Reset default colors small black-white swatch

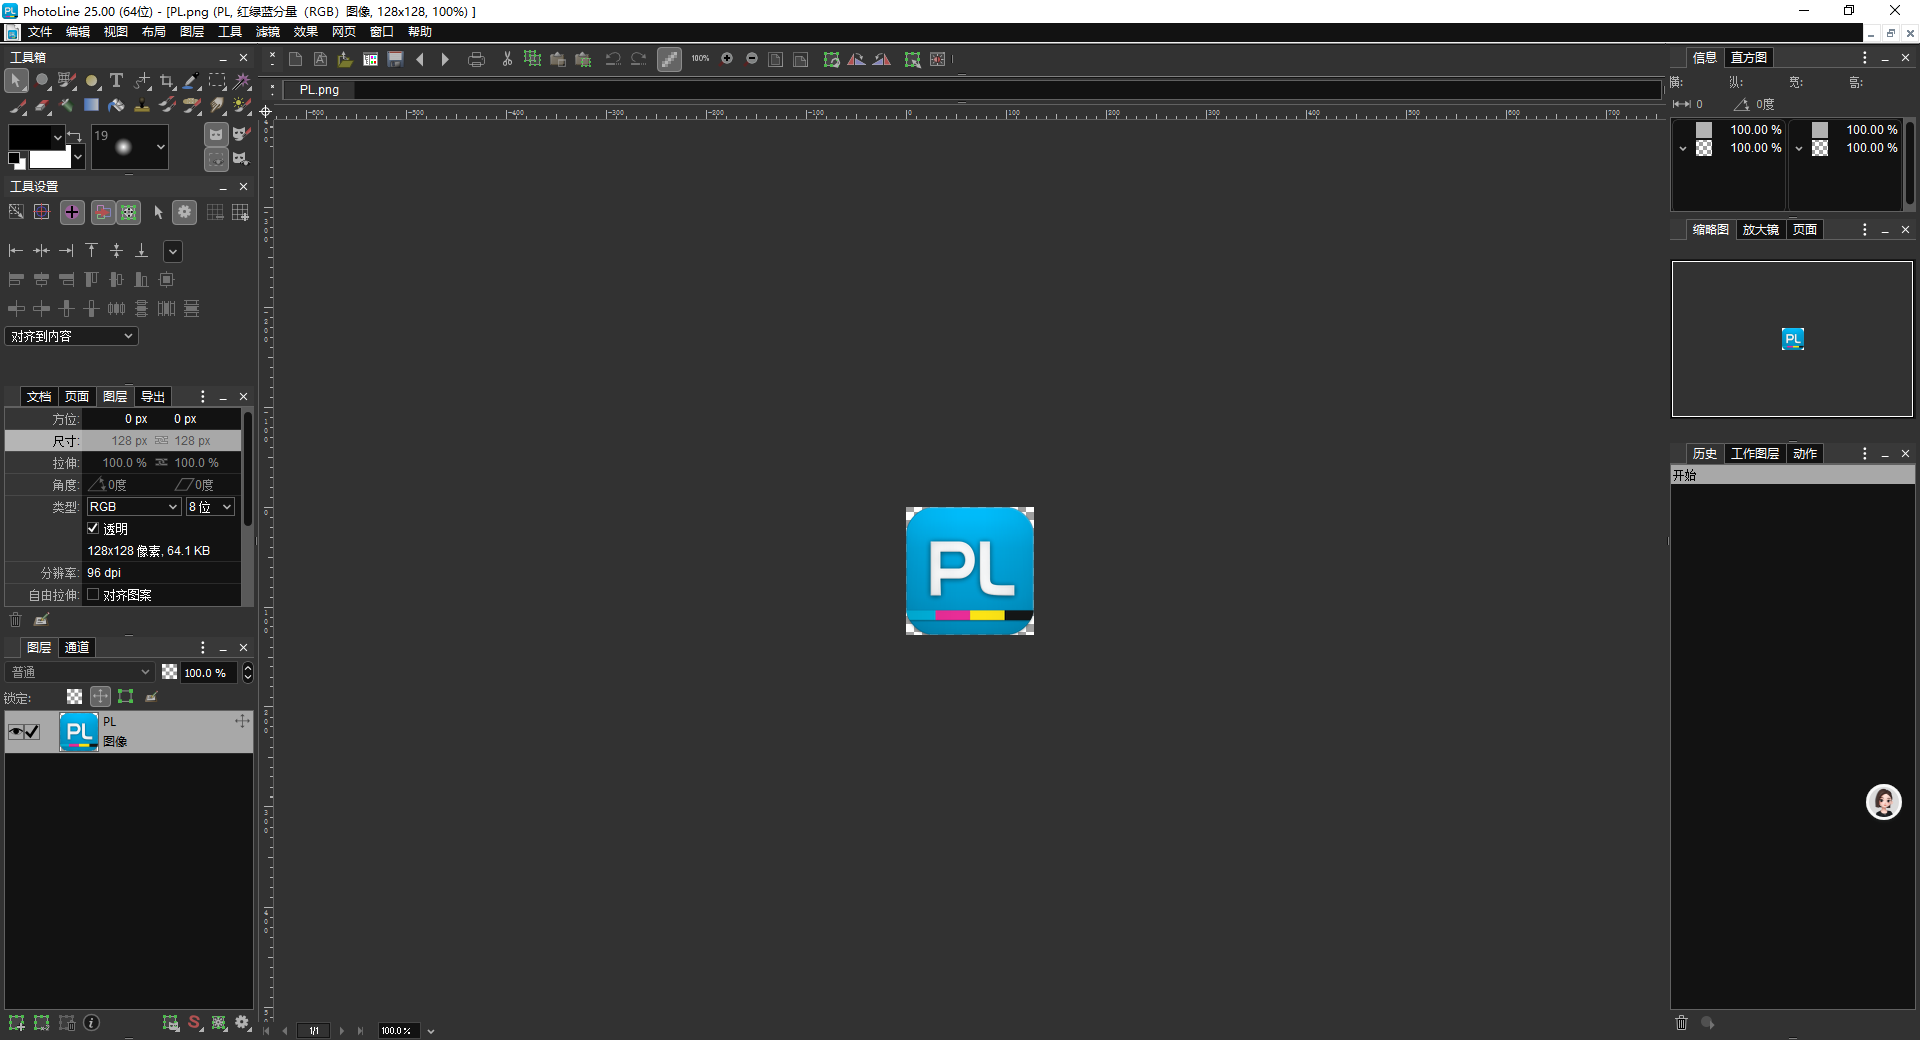pyautogui.click(x=17, y=160)
